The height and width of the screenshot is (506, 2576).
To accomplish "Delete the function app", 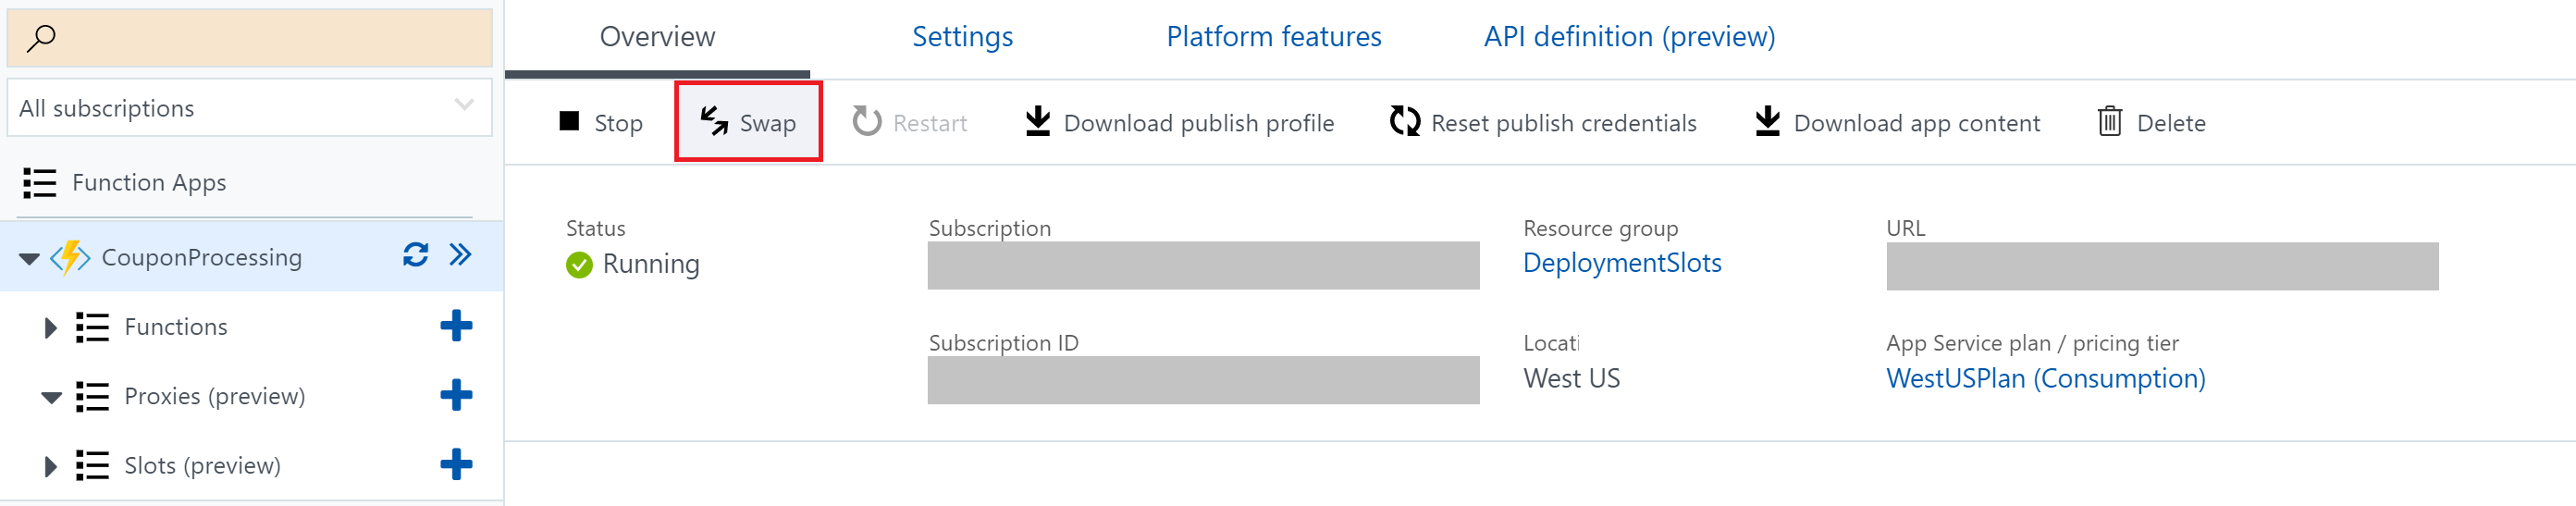I will (x=2151, y=123).
